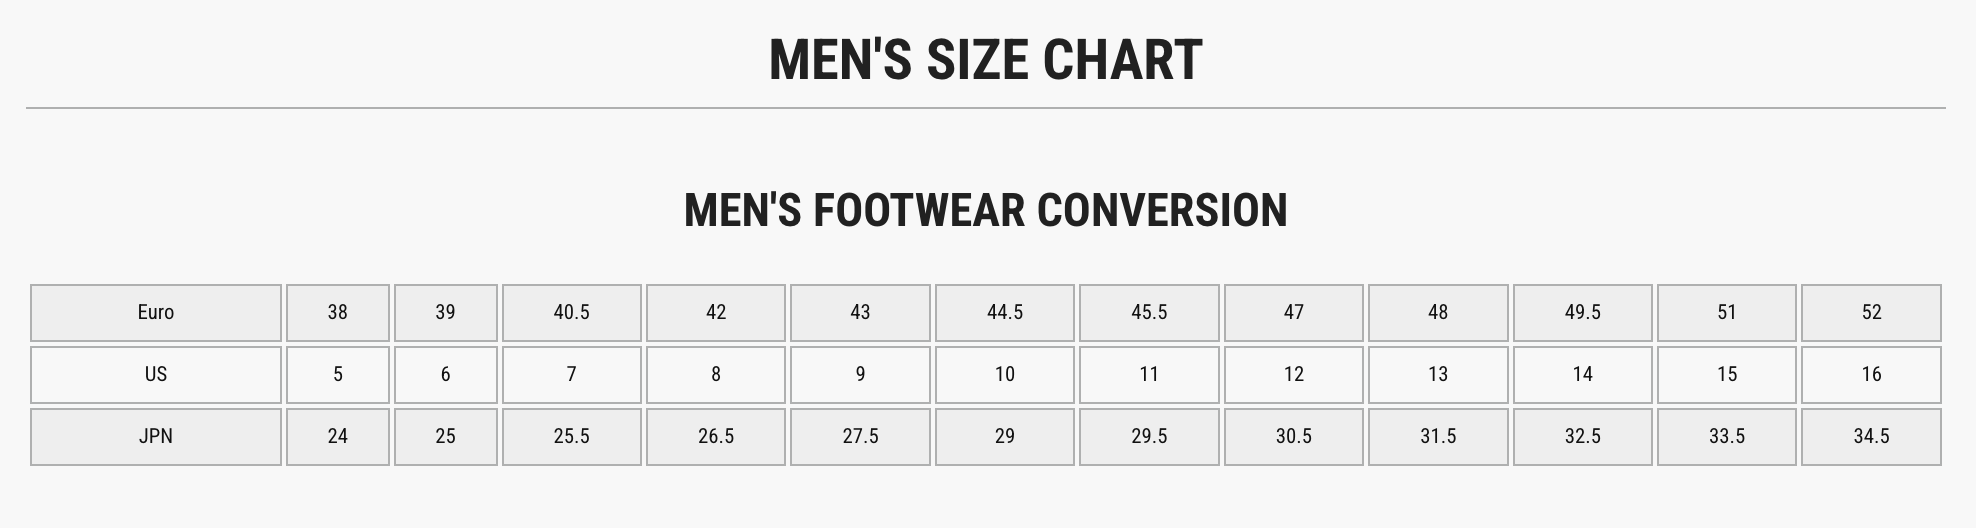This screenshot has width=1976, height=528.
Task: Click the US size 16 cell
Action: click(x=1872, y=375)
